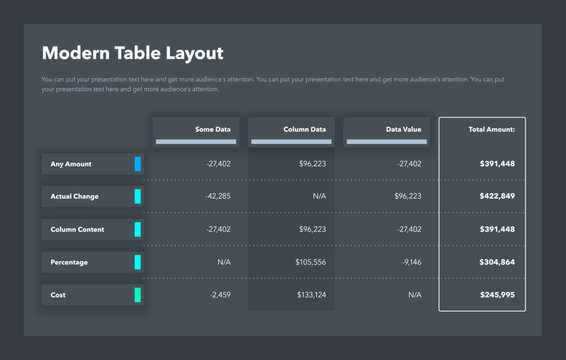Pick the green color marker on Cost row
The height and width of the screenshot is (360, 566).
(138, 295)
